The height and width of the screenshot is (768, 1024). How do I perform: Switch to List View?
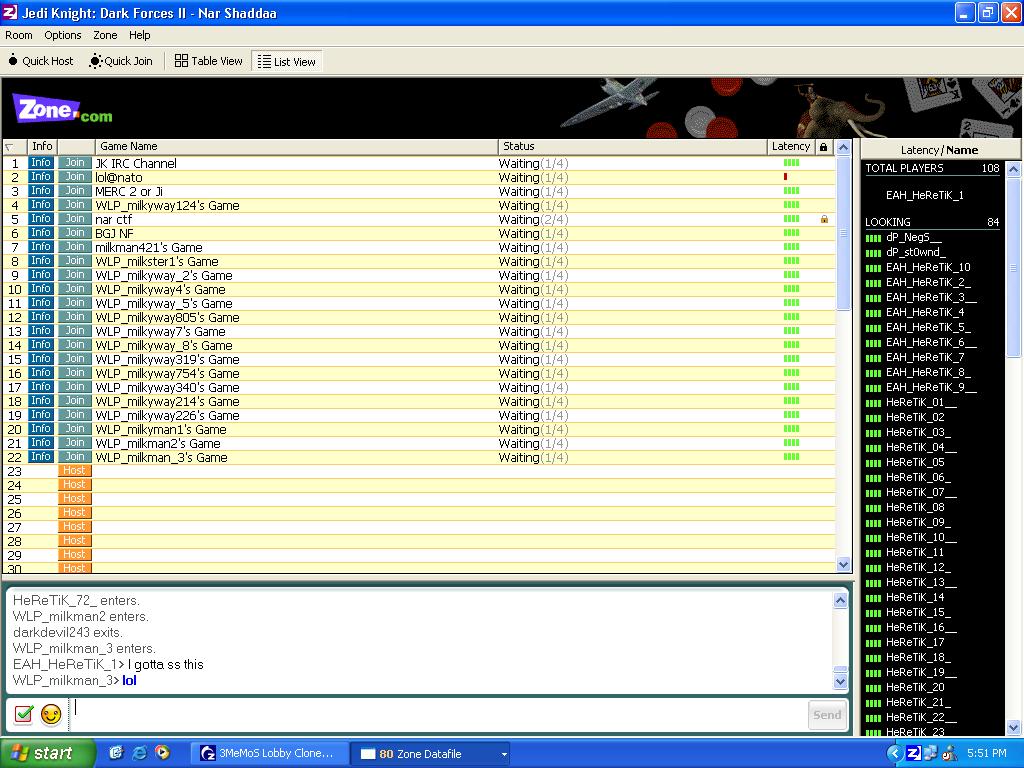click(287, 61)
